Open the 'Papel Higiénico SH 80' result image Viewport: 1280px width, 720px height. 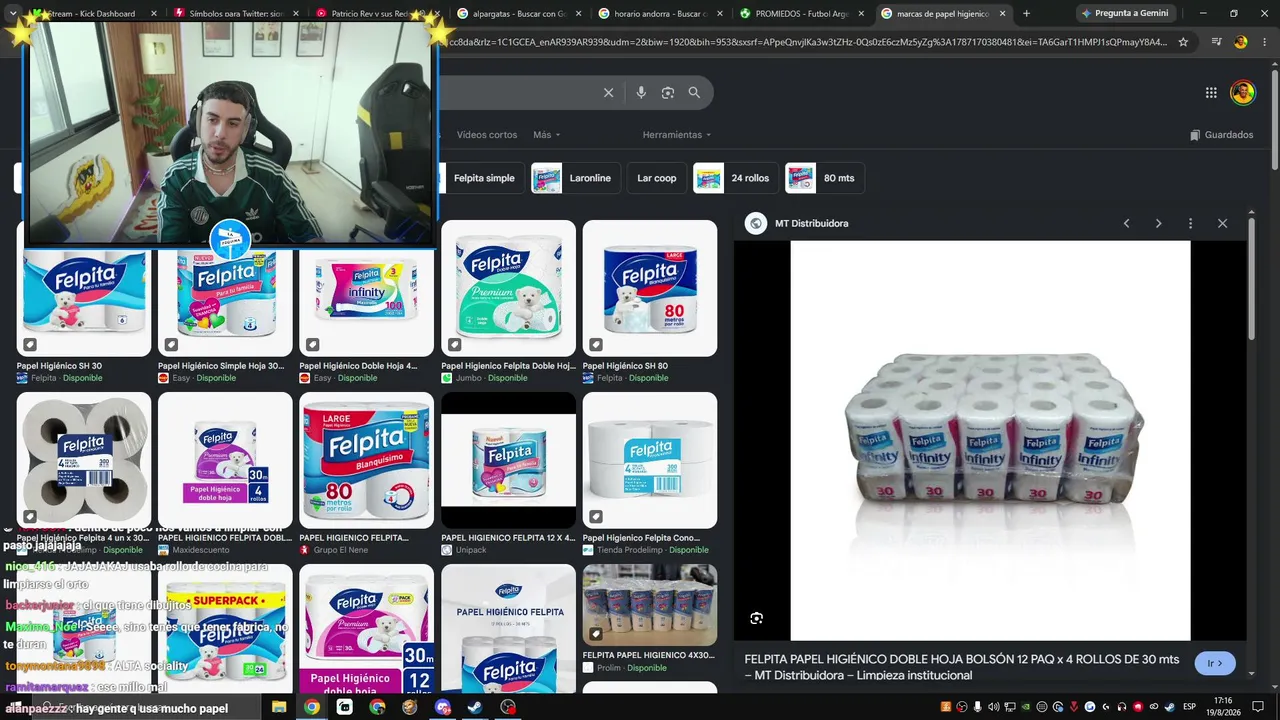point(650,288)
